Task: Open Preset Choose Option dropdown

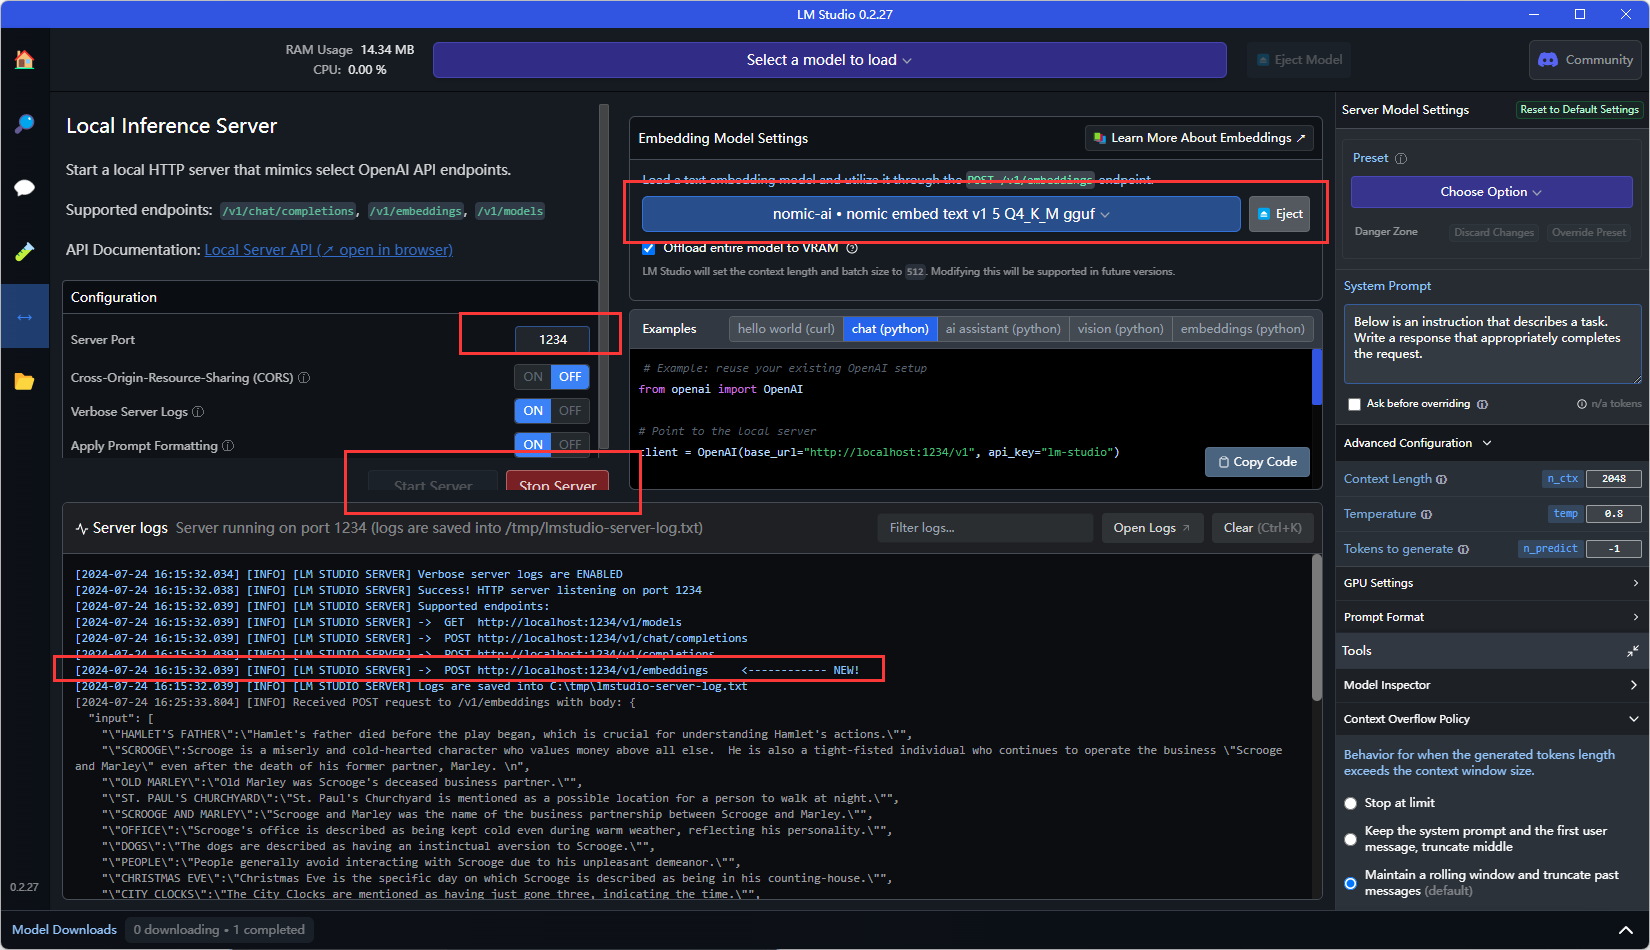Action: point(1491,192)
